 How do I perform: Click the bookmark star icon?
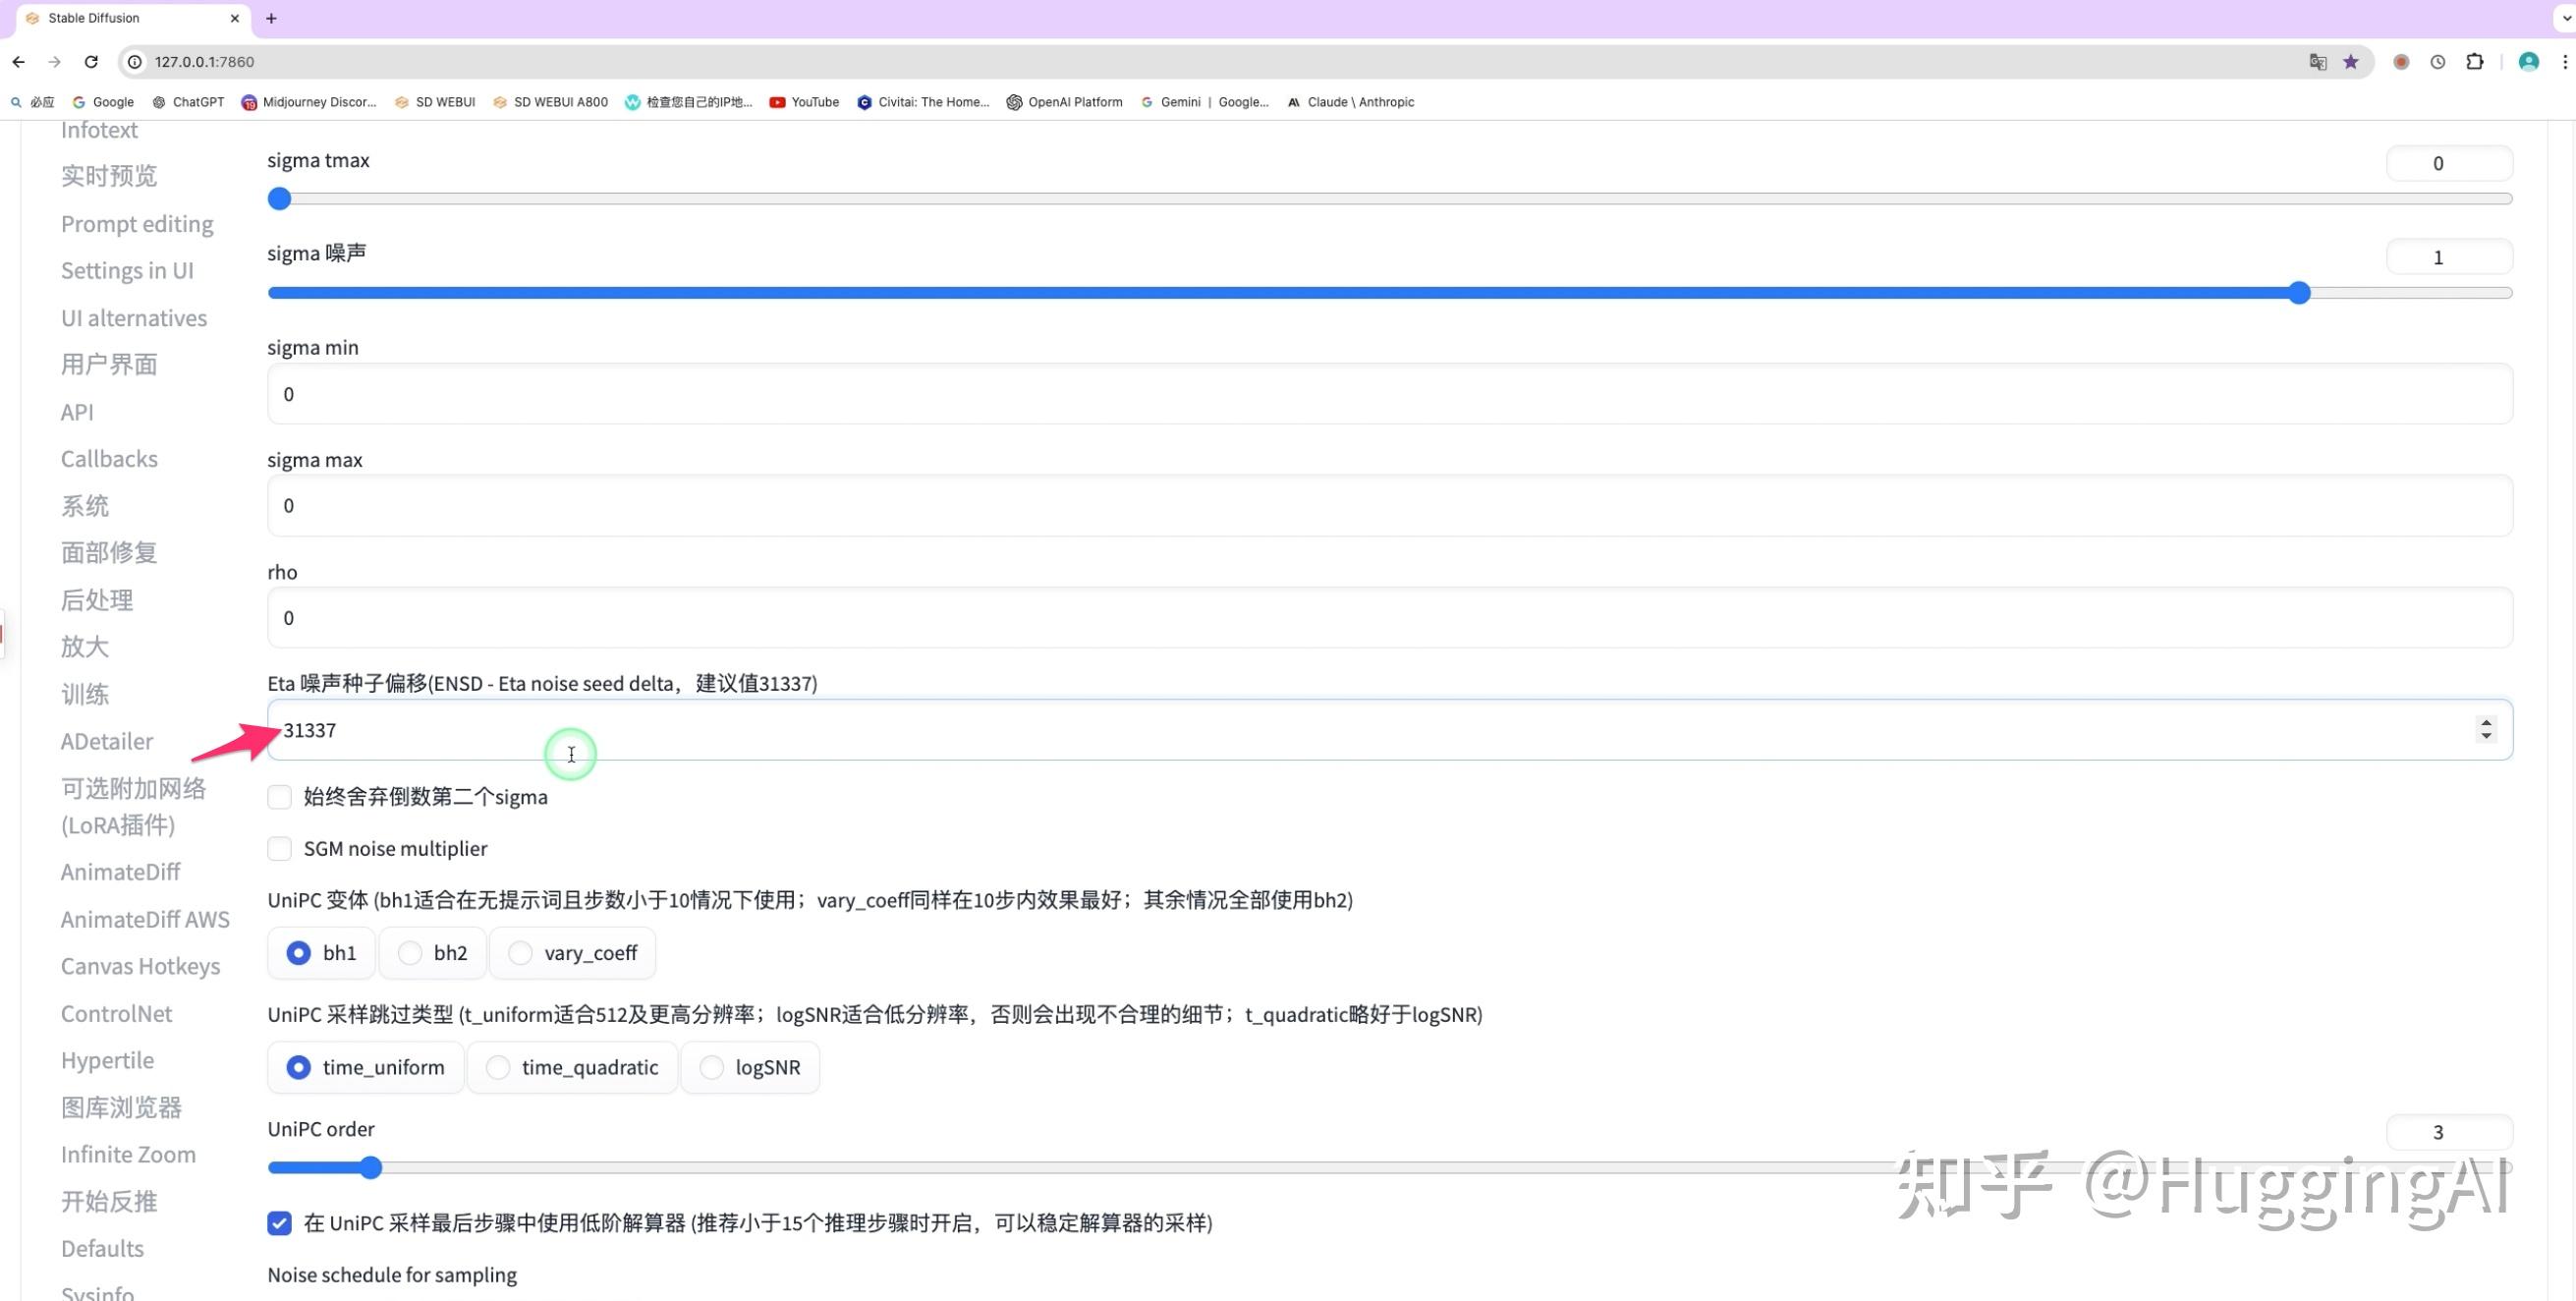[2350, 61]
